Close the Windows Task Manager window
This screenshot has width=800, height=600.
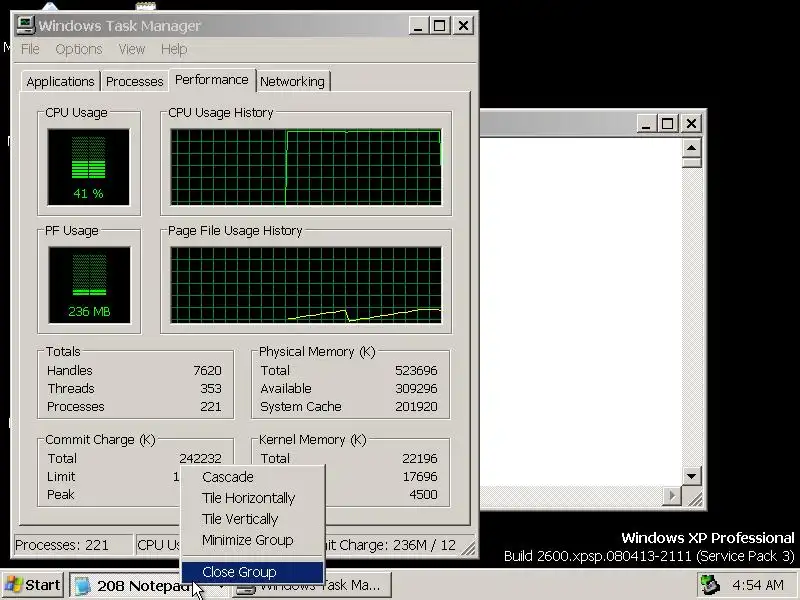(464, 26)
